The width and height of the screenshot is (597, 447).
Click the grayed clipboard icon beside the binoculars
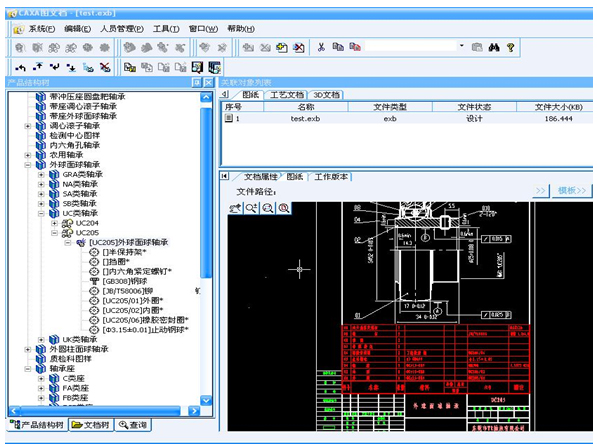[477, 47]
